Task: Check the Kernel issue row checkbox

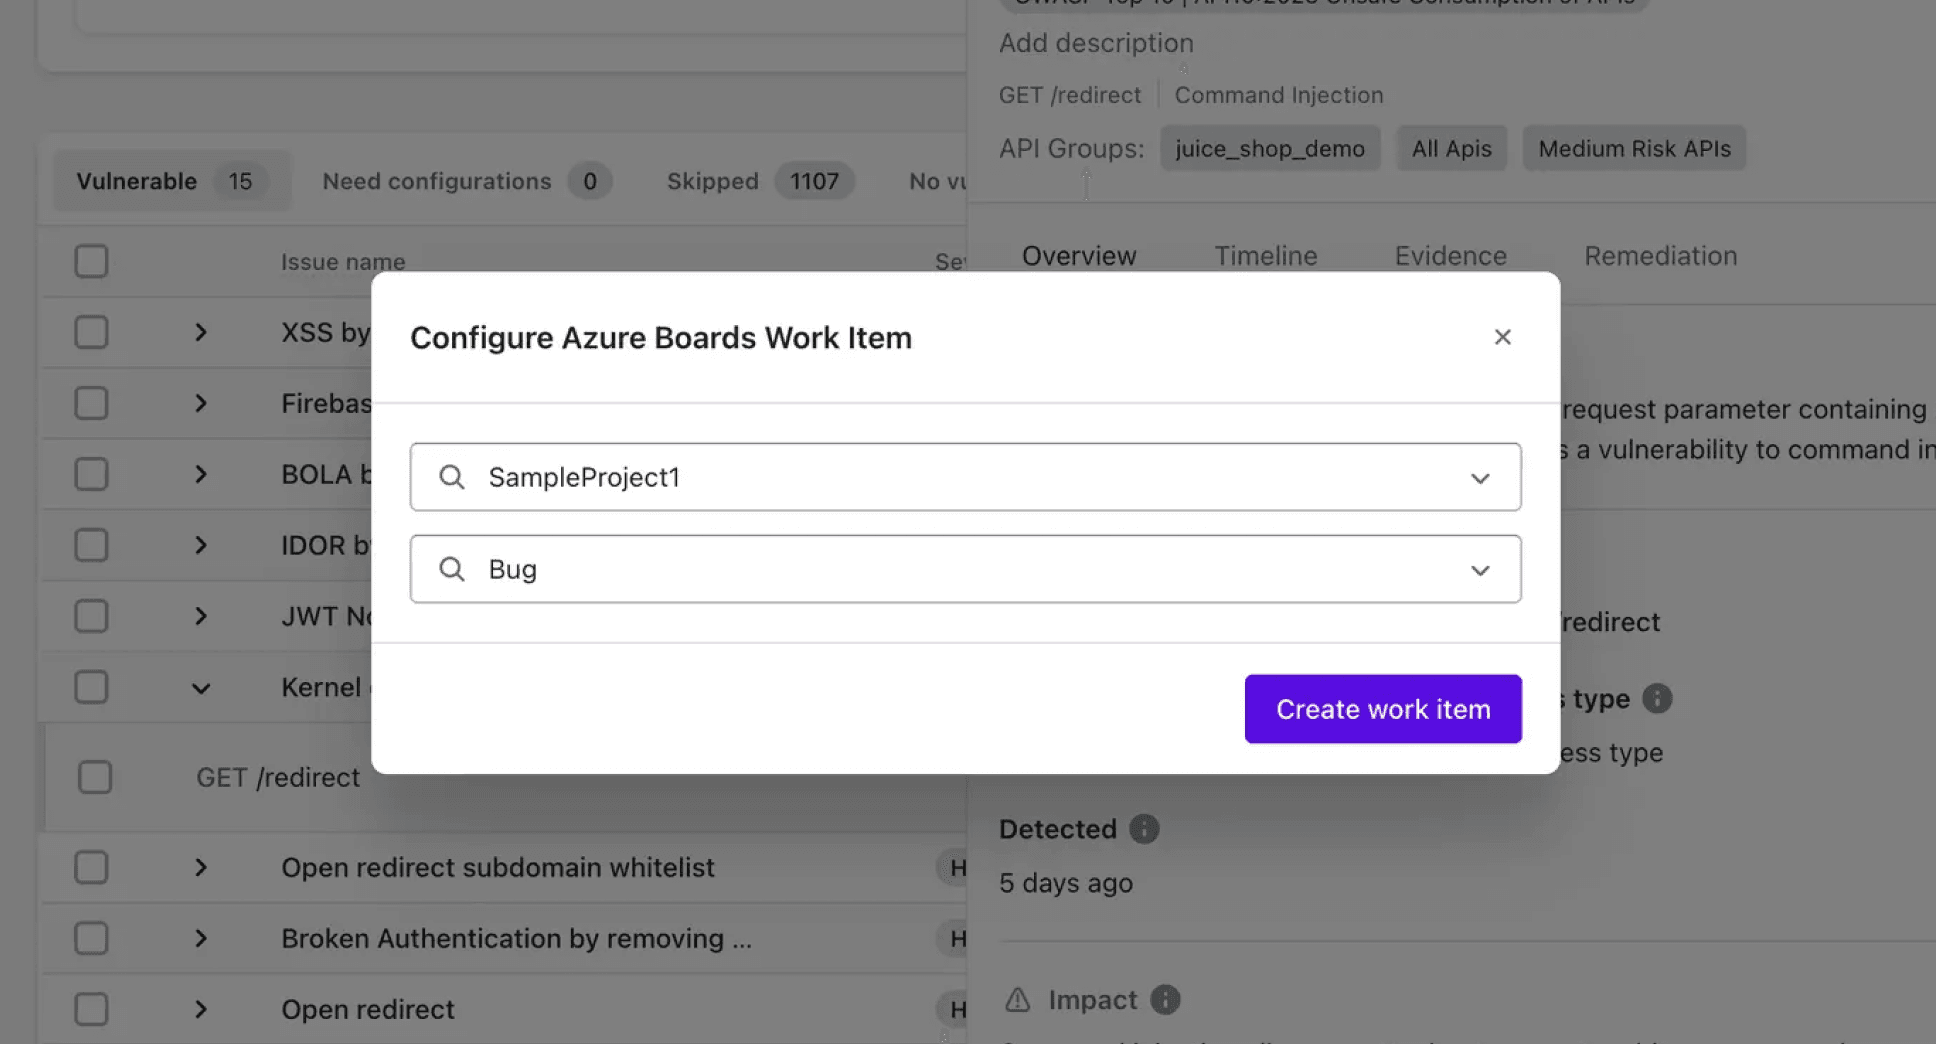Action: tap(91, 687)
